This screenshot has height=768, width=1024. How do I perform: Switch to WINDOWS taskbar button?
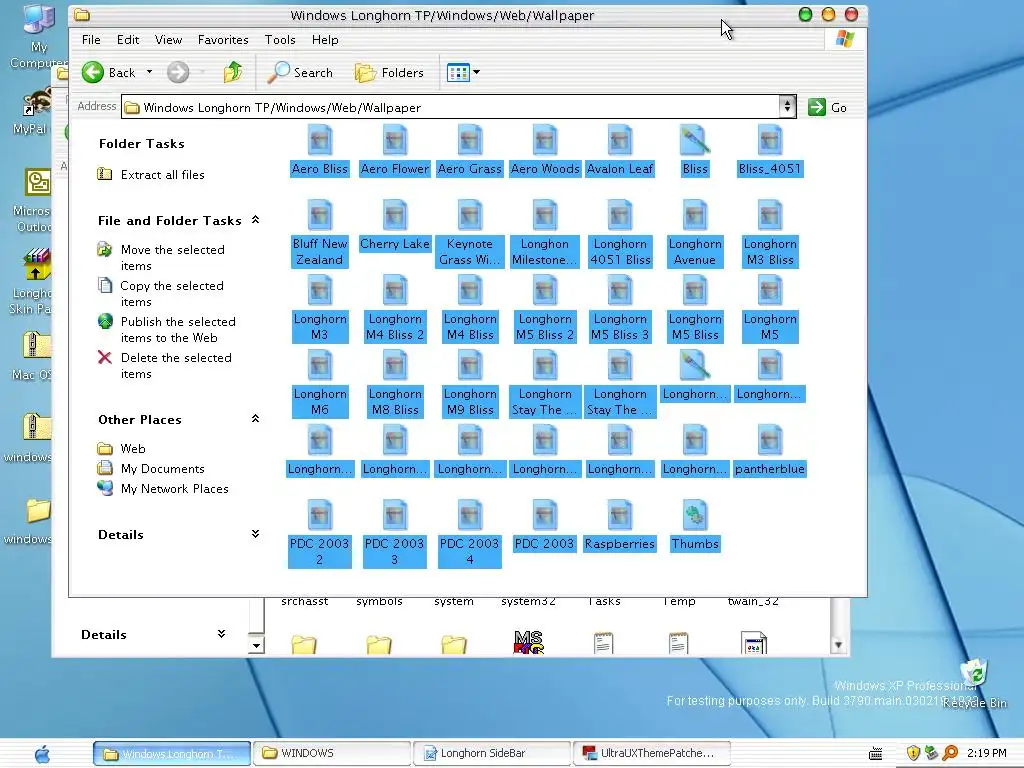[332, 753]
